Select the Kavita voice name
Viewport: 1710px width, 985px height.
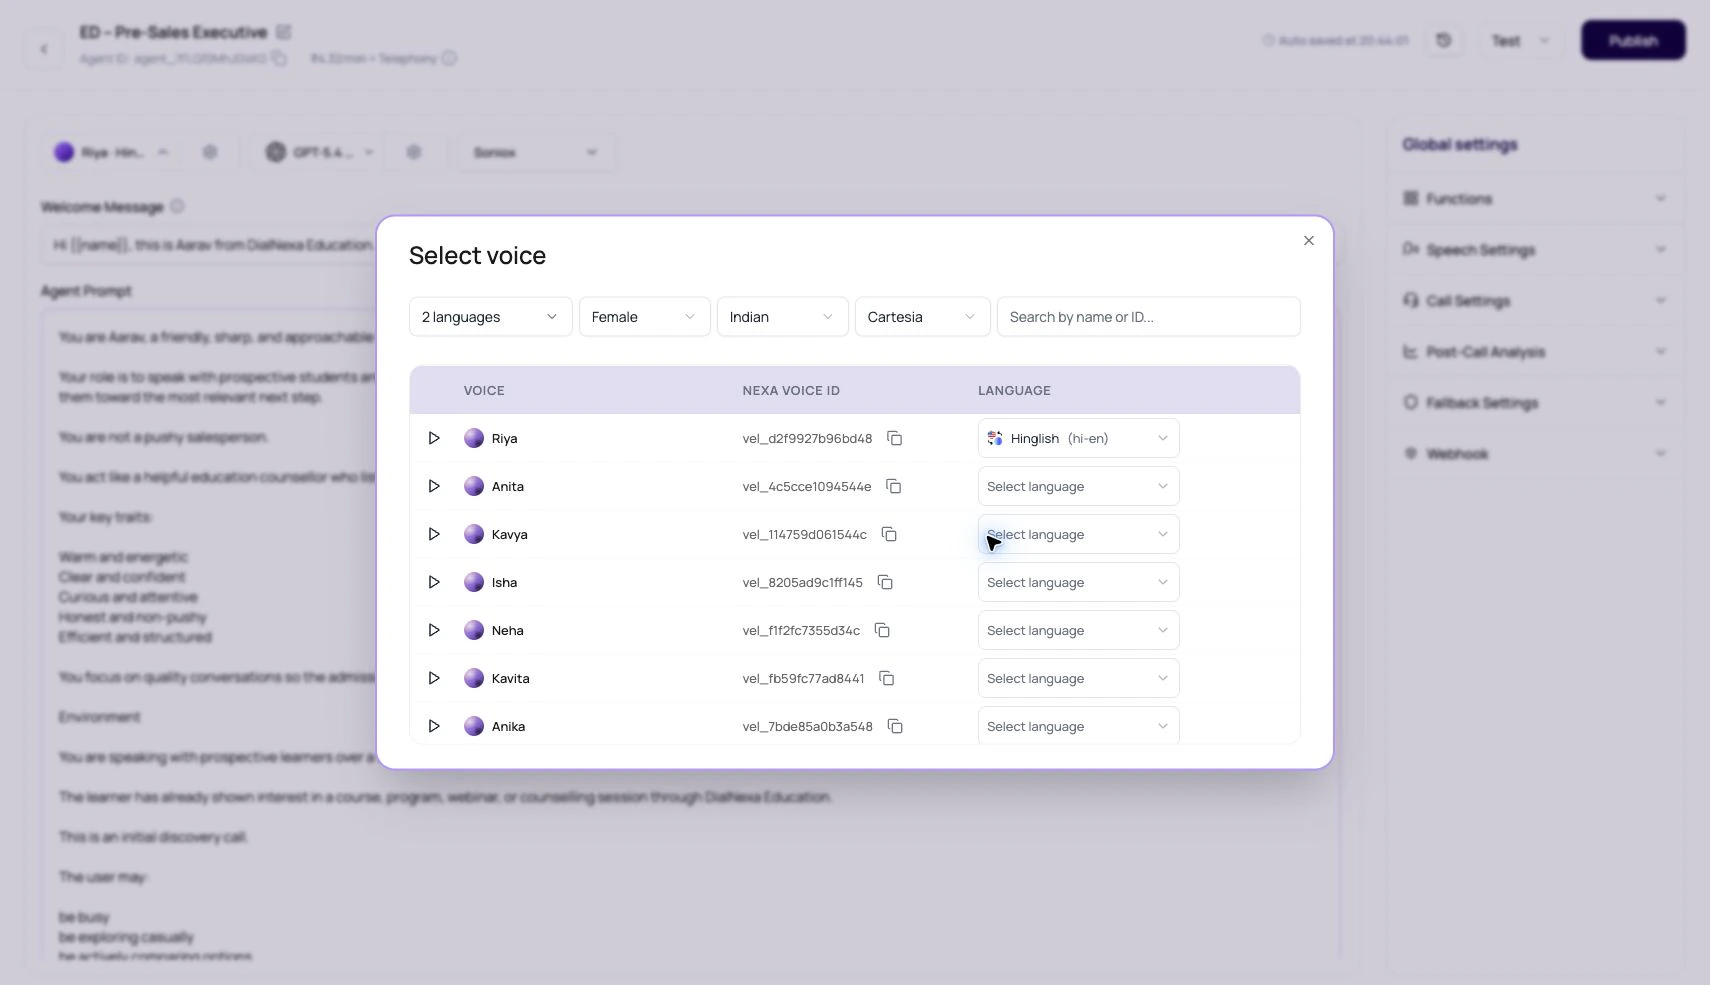pyautogui.click(x=511, y=678)
